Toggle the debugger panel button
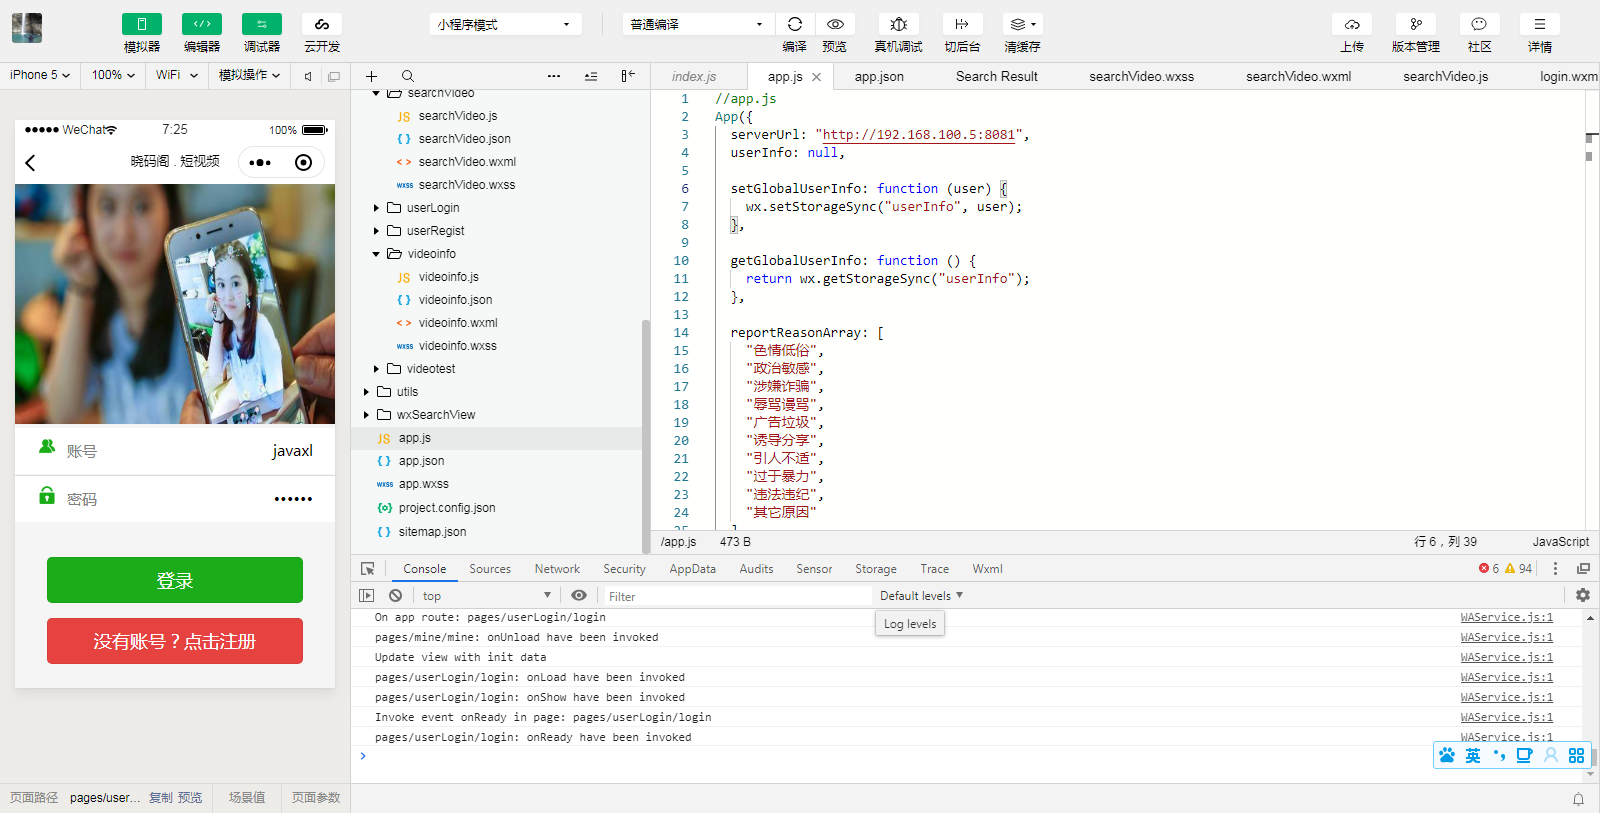Image resolution: width=1600 pixels, height=813 pixels. [262, 24]
